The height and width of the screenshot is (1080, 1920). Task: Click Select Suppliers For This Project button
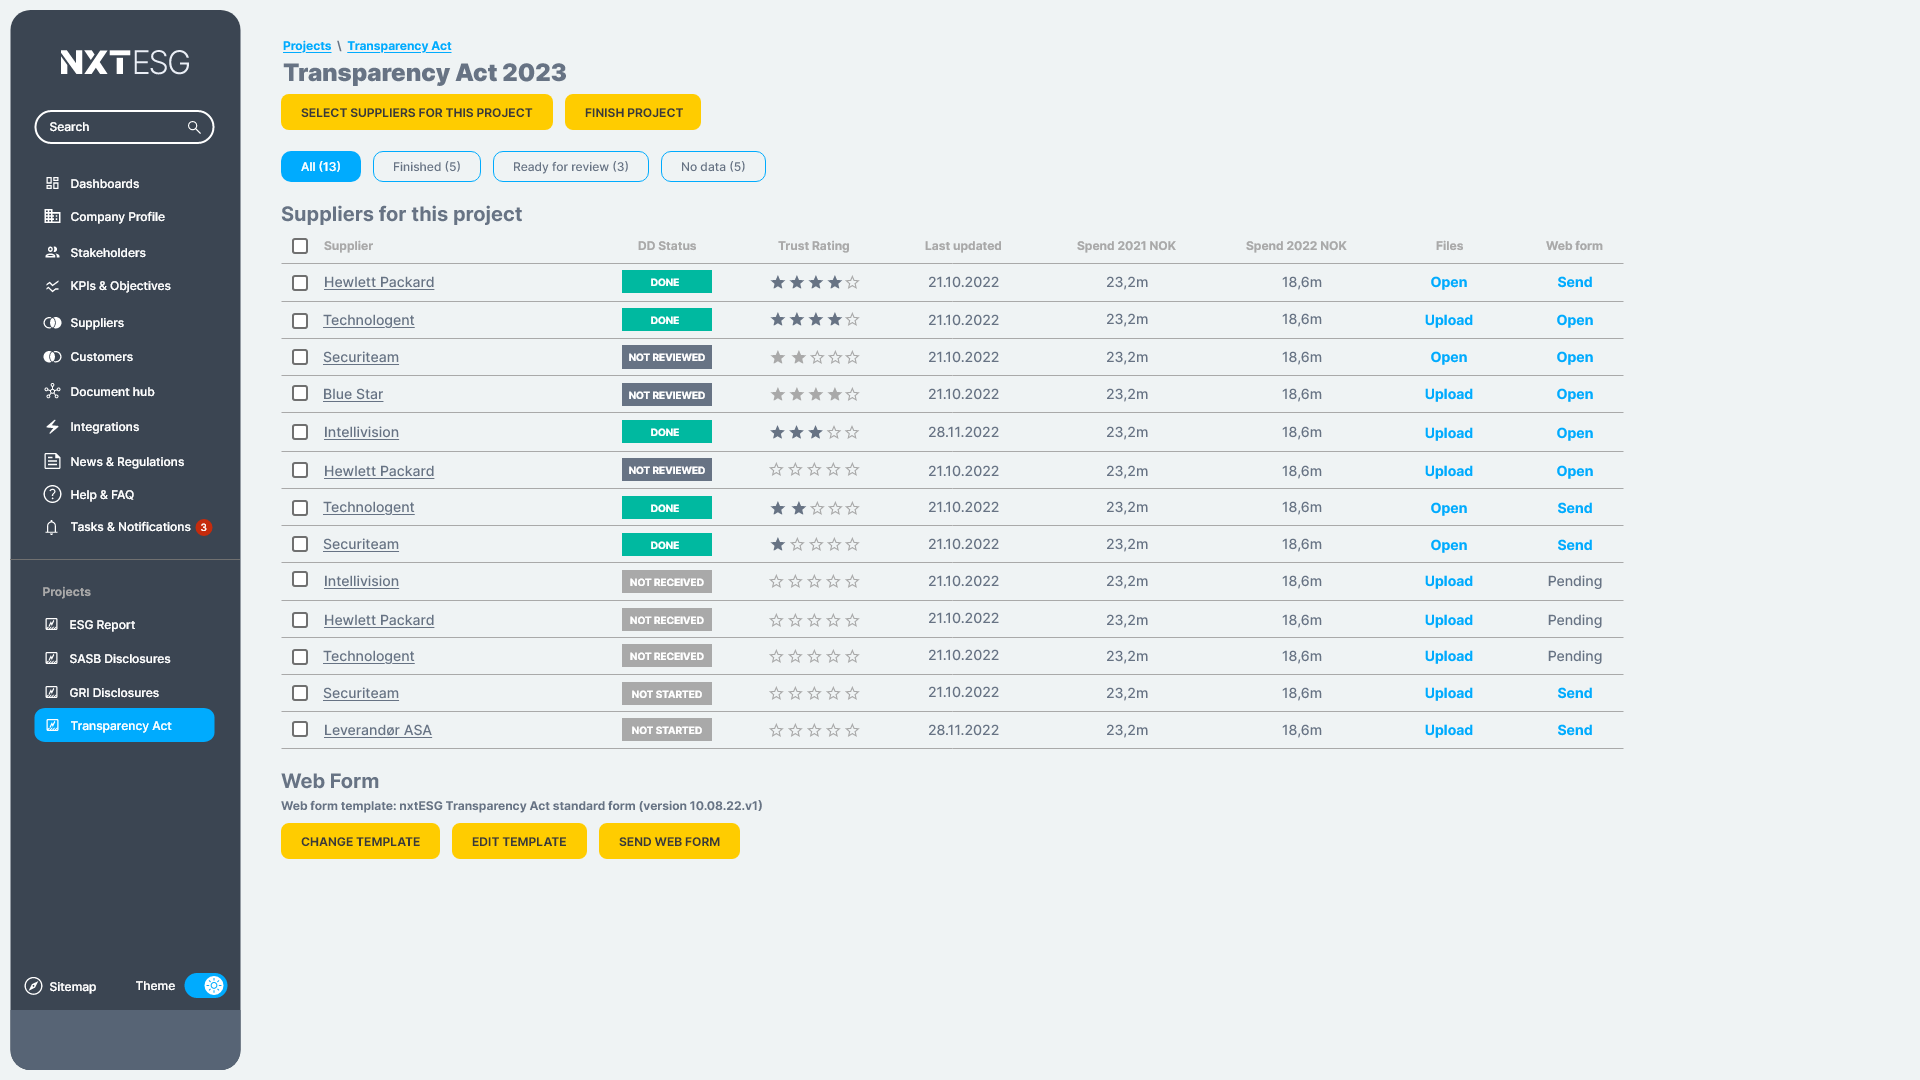tap(417, 112)
